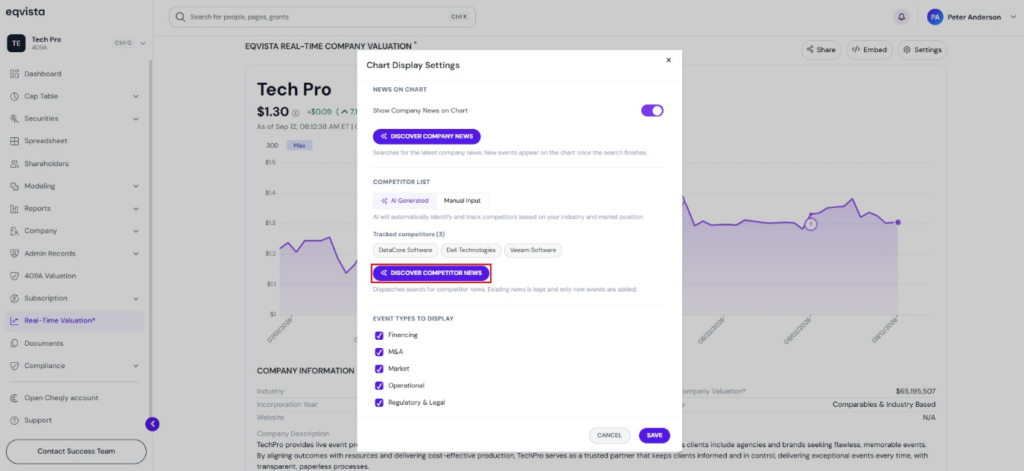Expand the Admin Records menu chevron

[x=136, y=253]
